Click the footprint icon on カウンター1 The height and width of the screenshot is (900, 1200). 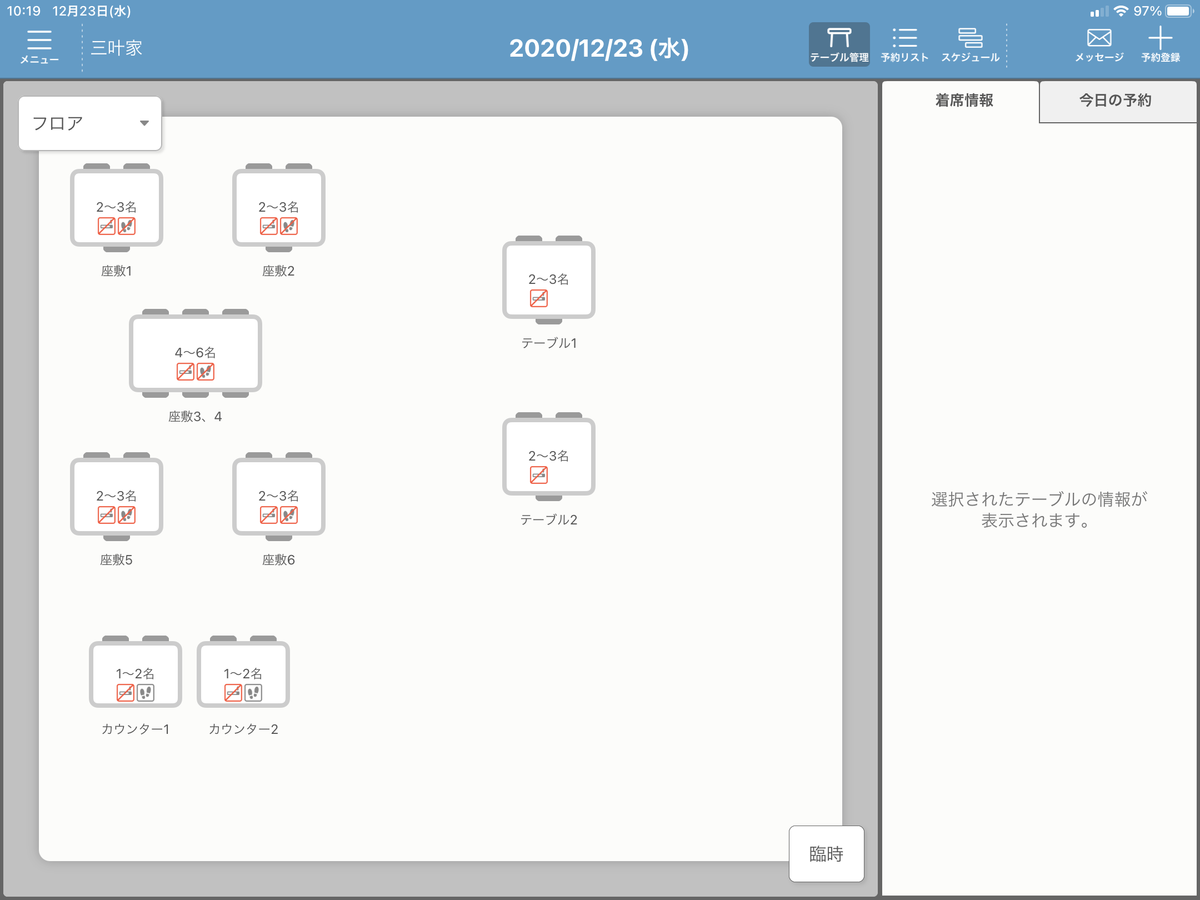pyautogui.click(x=146, y=693)
